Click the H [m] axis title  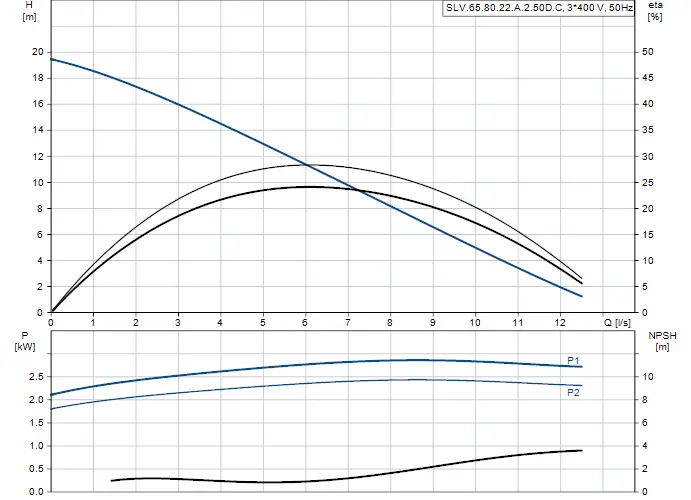[29, 11]
